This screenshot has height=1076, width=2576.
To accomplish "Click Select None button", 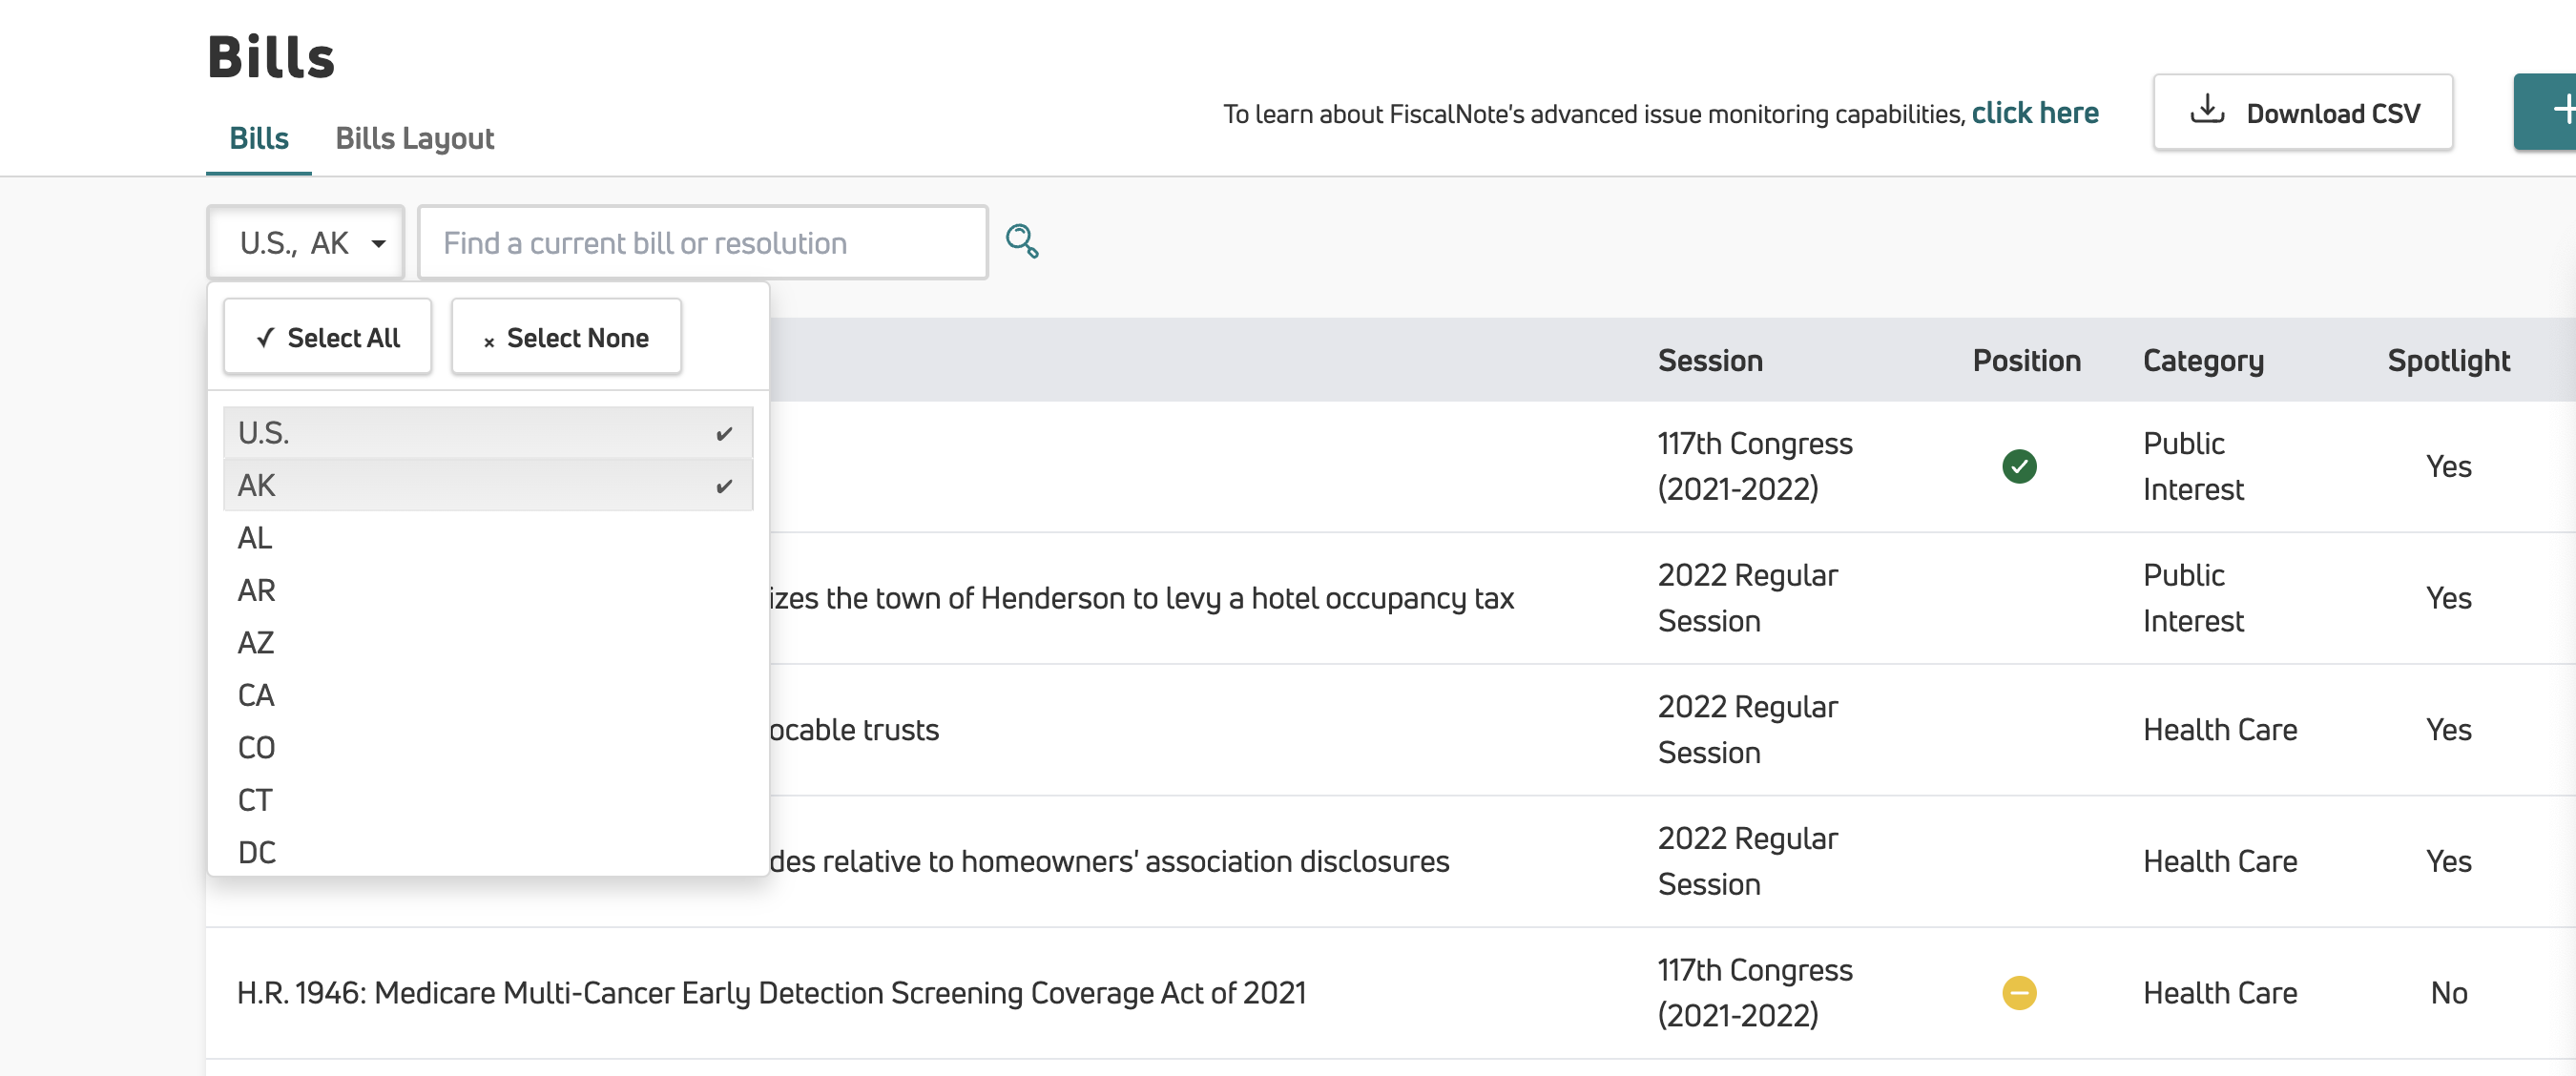I will [x=566, y=337].
